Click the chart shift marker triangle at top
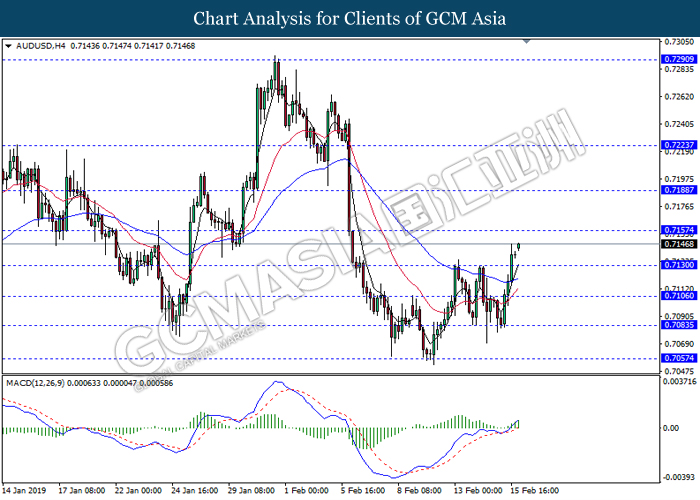 (x=527, y=41)
